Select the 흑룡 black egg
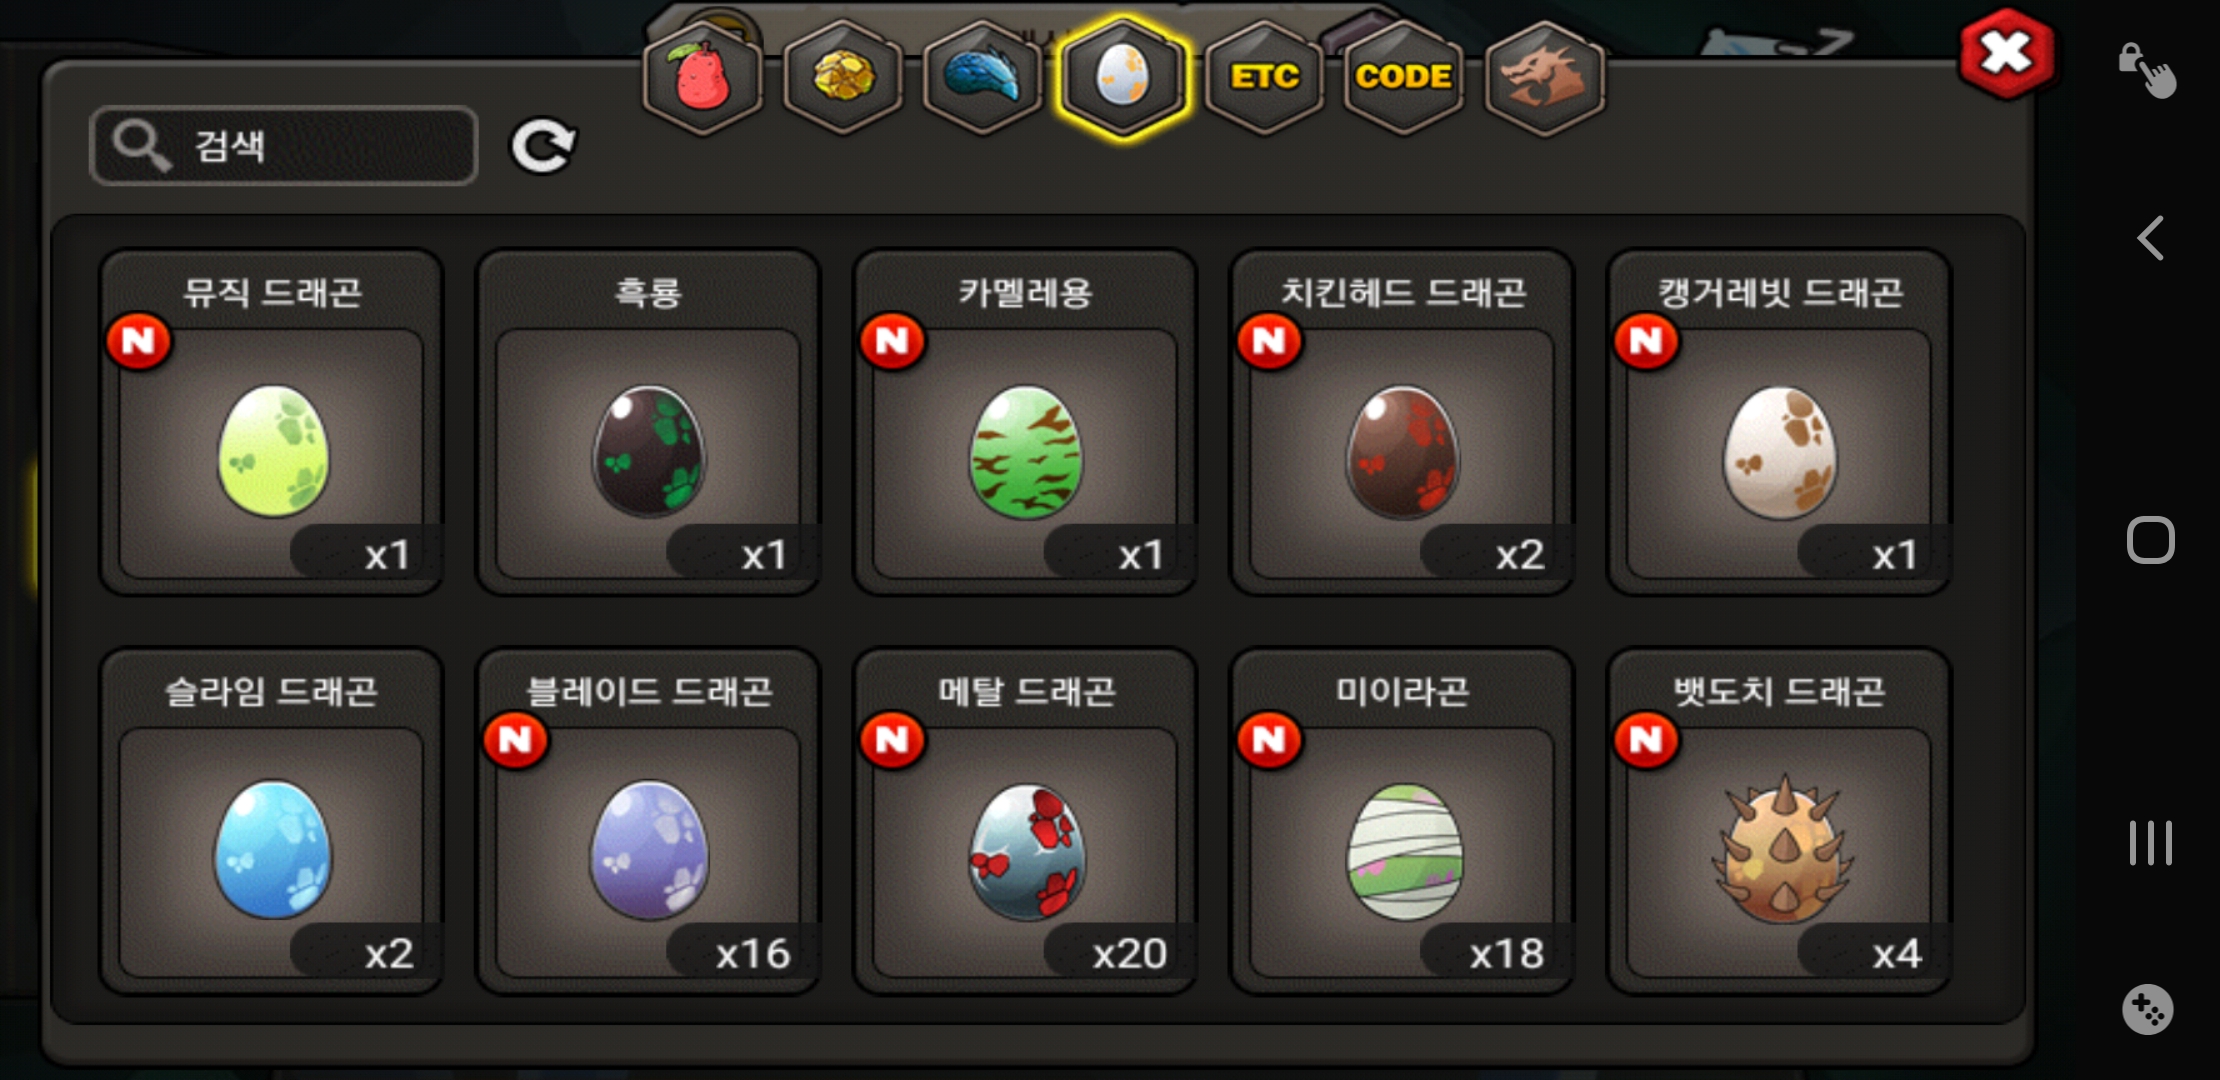This screenshot has width=2220, height=1080. (x=648, y=422)
